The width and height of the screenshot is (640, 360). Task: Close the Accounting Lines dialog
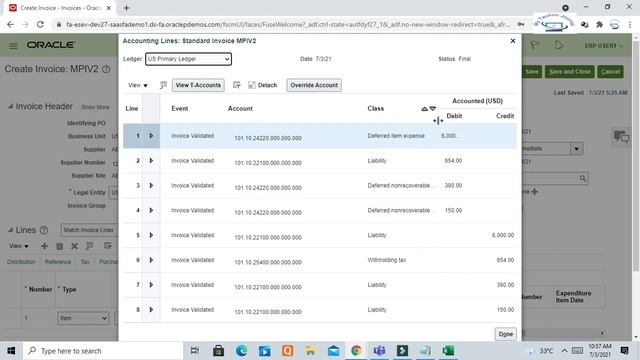(513, 41)
